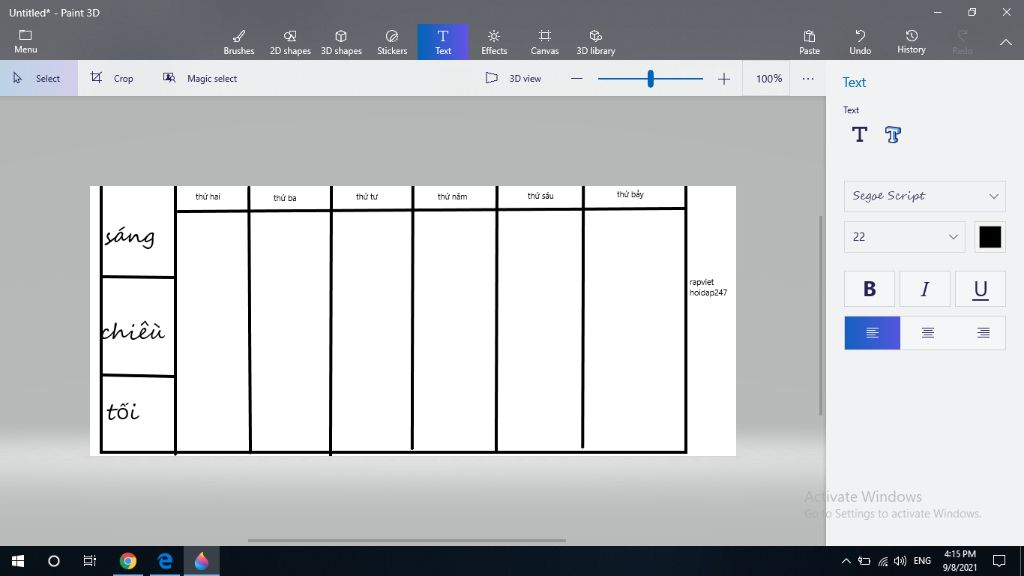Open the notification center icon
The height and width of the screenshot is (576, 1024).
click(x=999, y=561)
